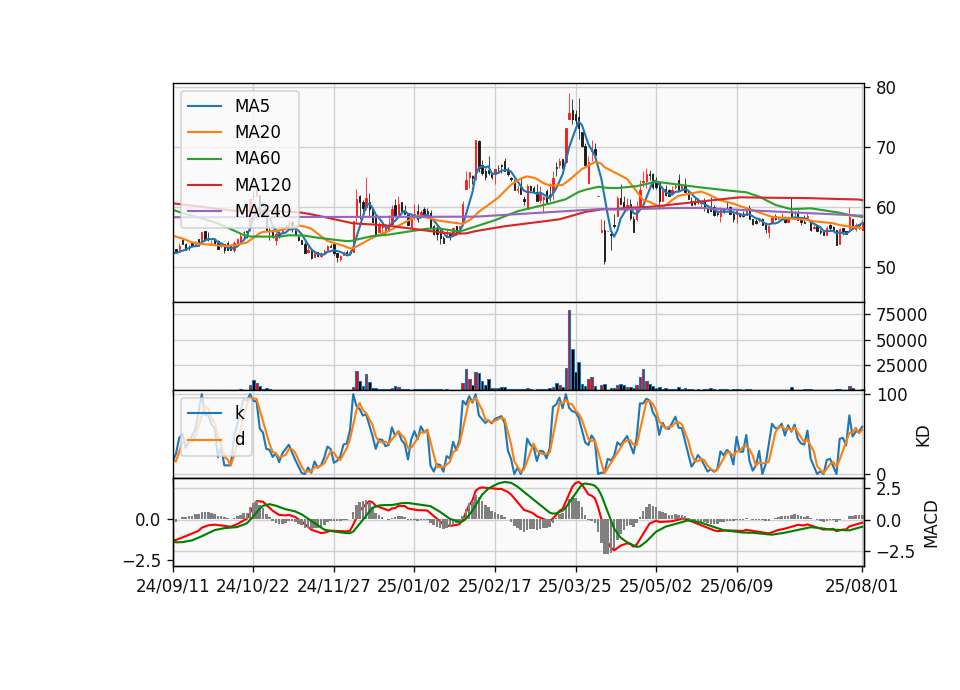The height and width of the screenshot is (690, 960).
Task: Click the tallest volume bar near 25/03/25
Action: pyautogui.click(x=569, y=350)
